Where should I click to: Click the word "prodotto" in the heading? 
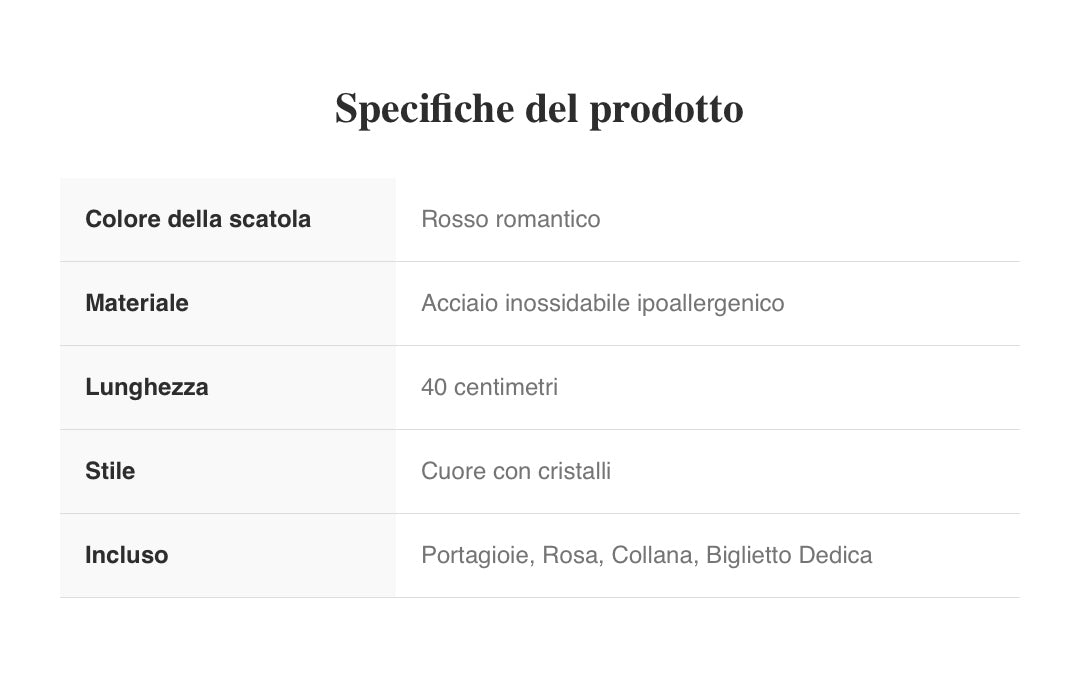click(x=666, y=108)
